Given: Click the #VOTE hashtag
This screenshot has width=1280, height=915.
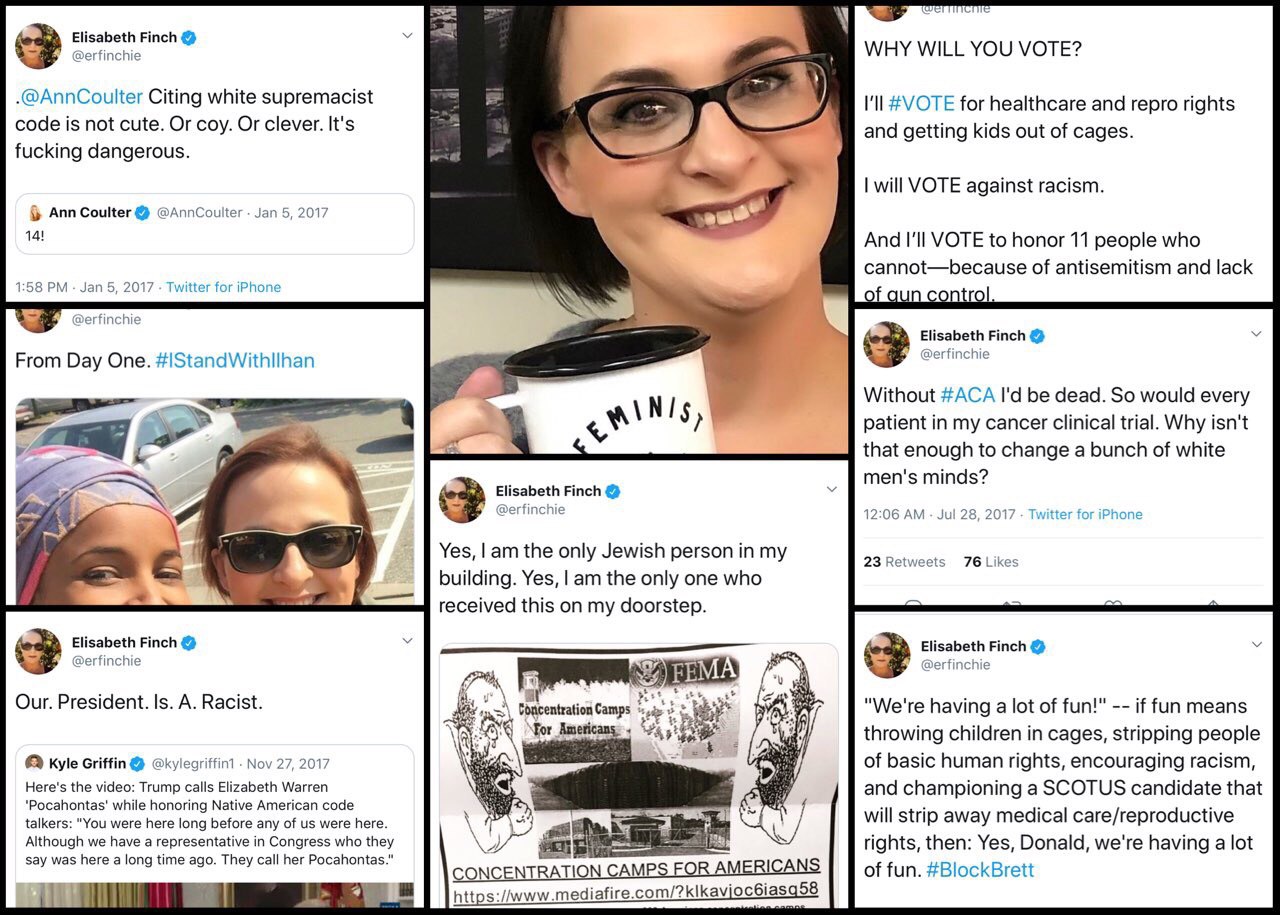Looking at the screenshot, I should pyautogui.click(x=921, y=104).
